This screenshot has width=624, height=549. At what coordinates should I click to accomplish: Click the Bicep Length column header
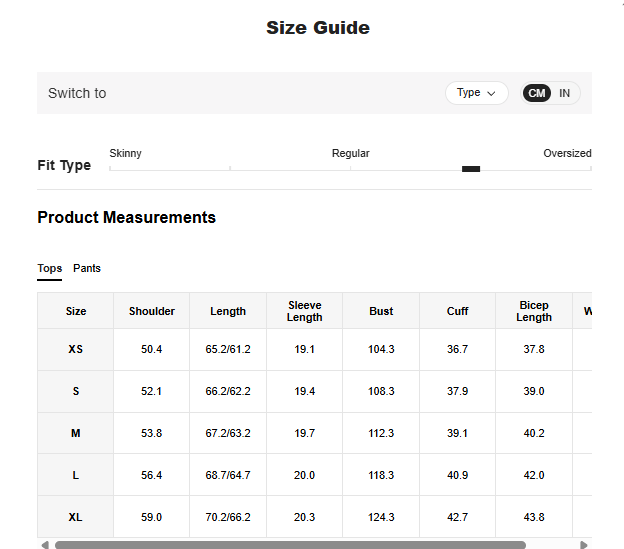point(534,311)
